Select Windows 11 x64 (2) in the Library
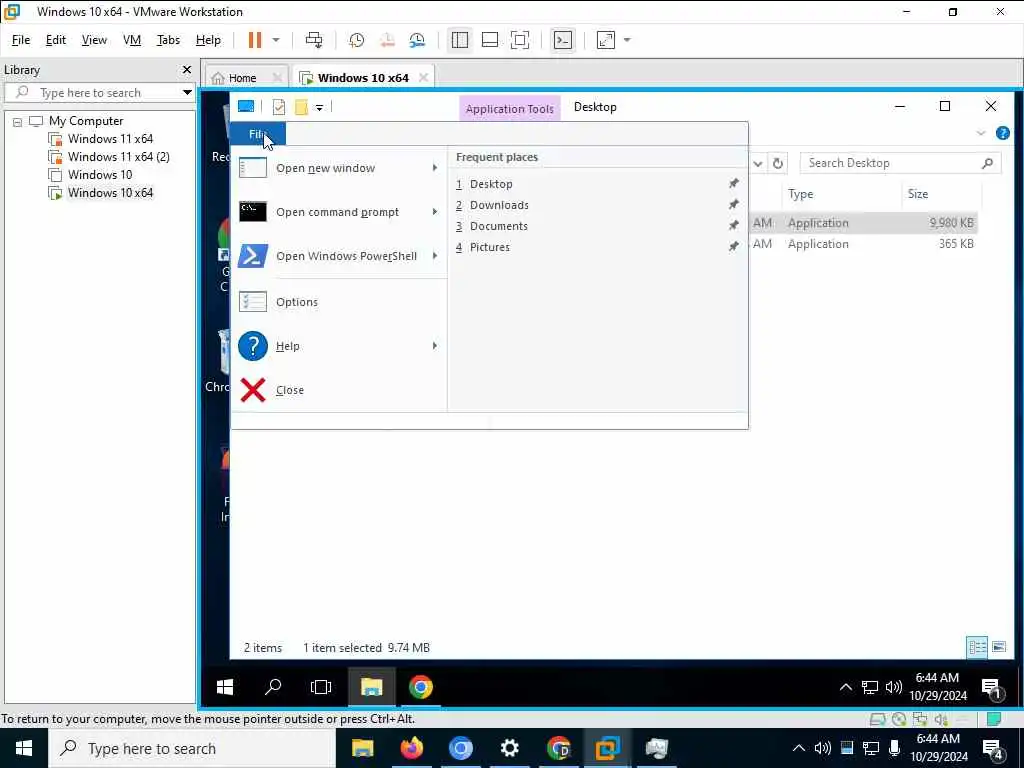The width and height of the screenshot is (1024, 768). (118, 157)
